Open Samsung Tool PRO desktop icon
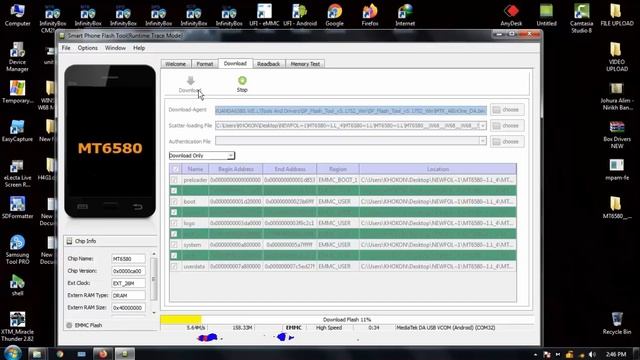 17,249
